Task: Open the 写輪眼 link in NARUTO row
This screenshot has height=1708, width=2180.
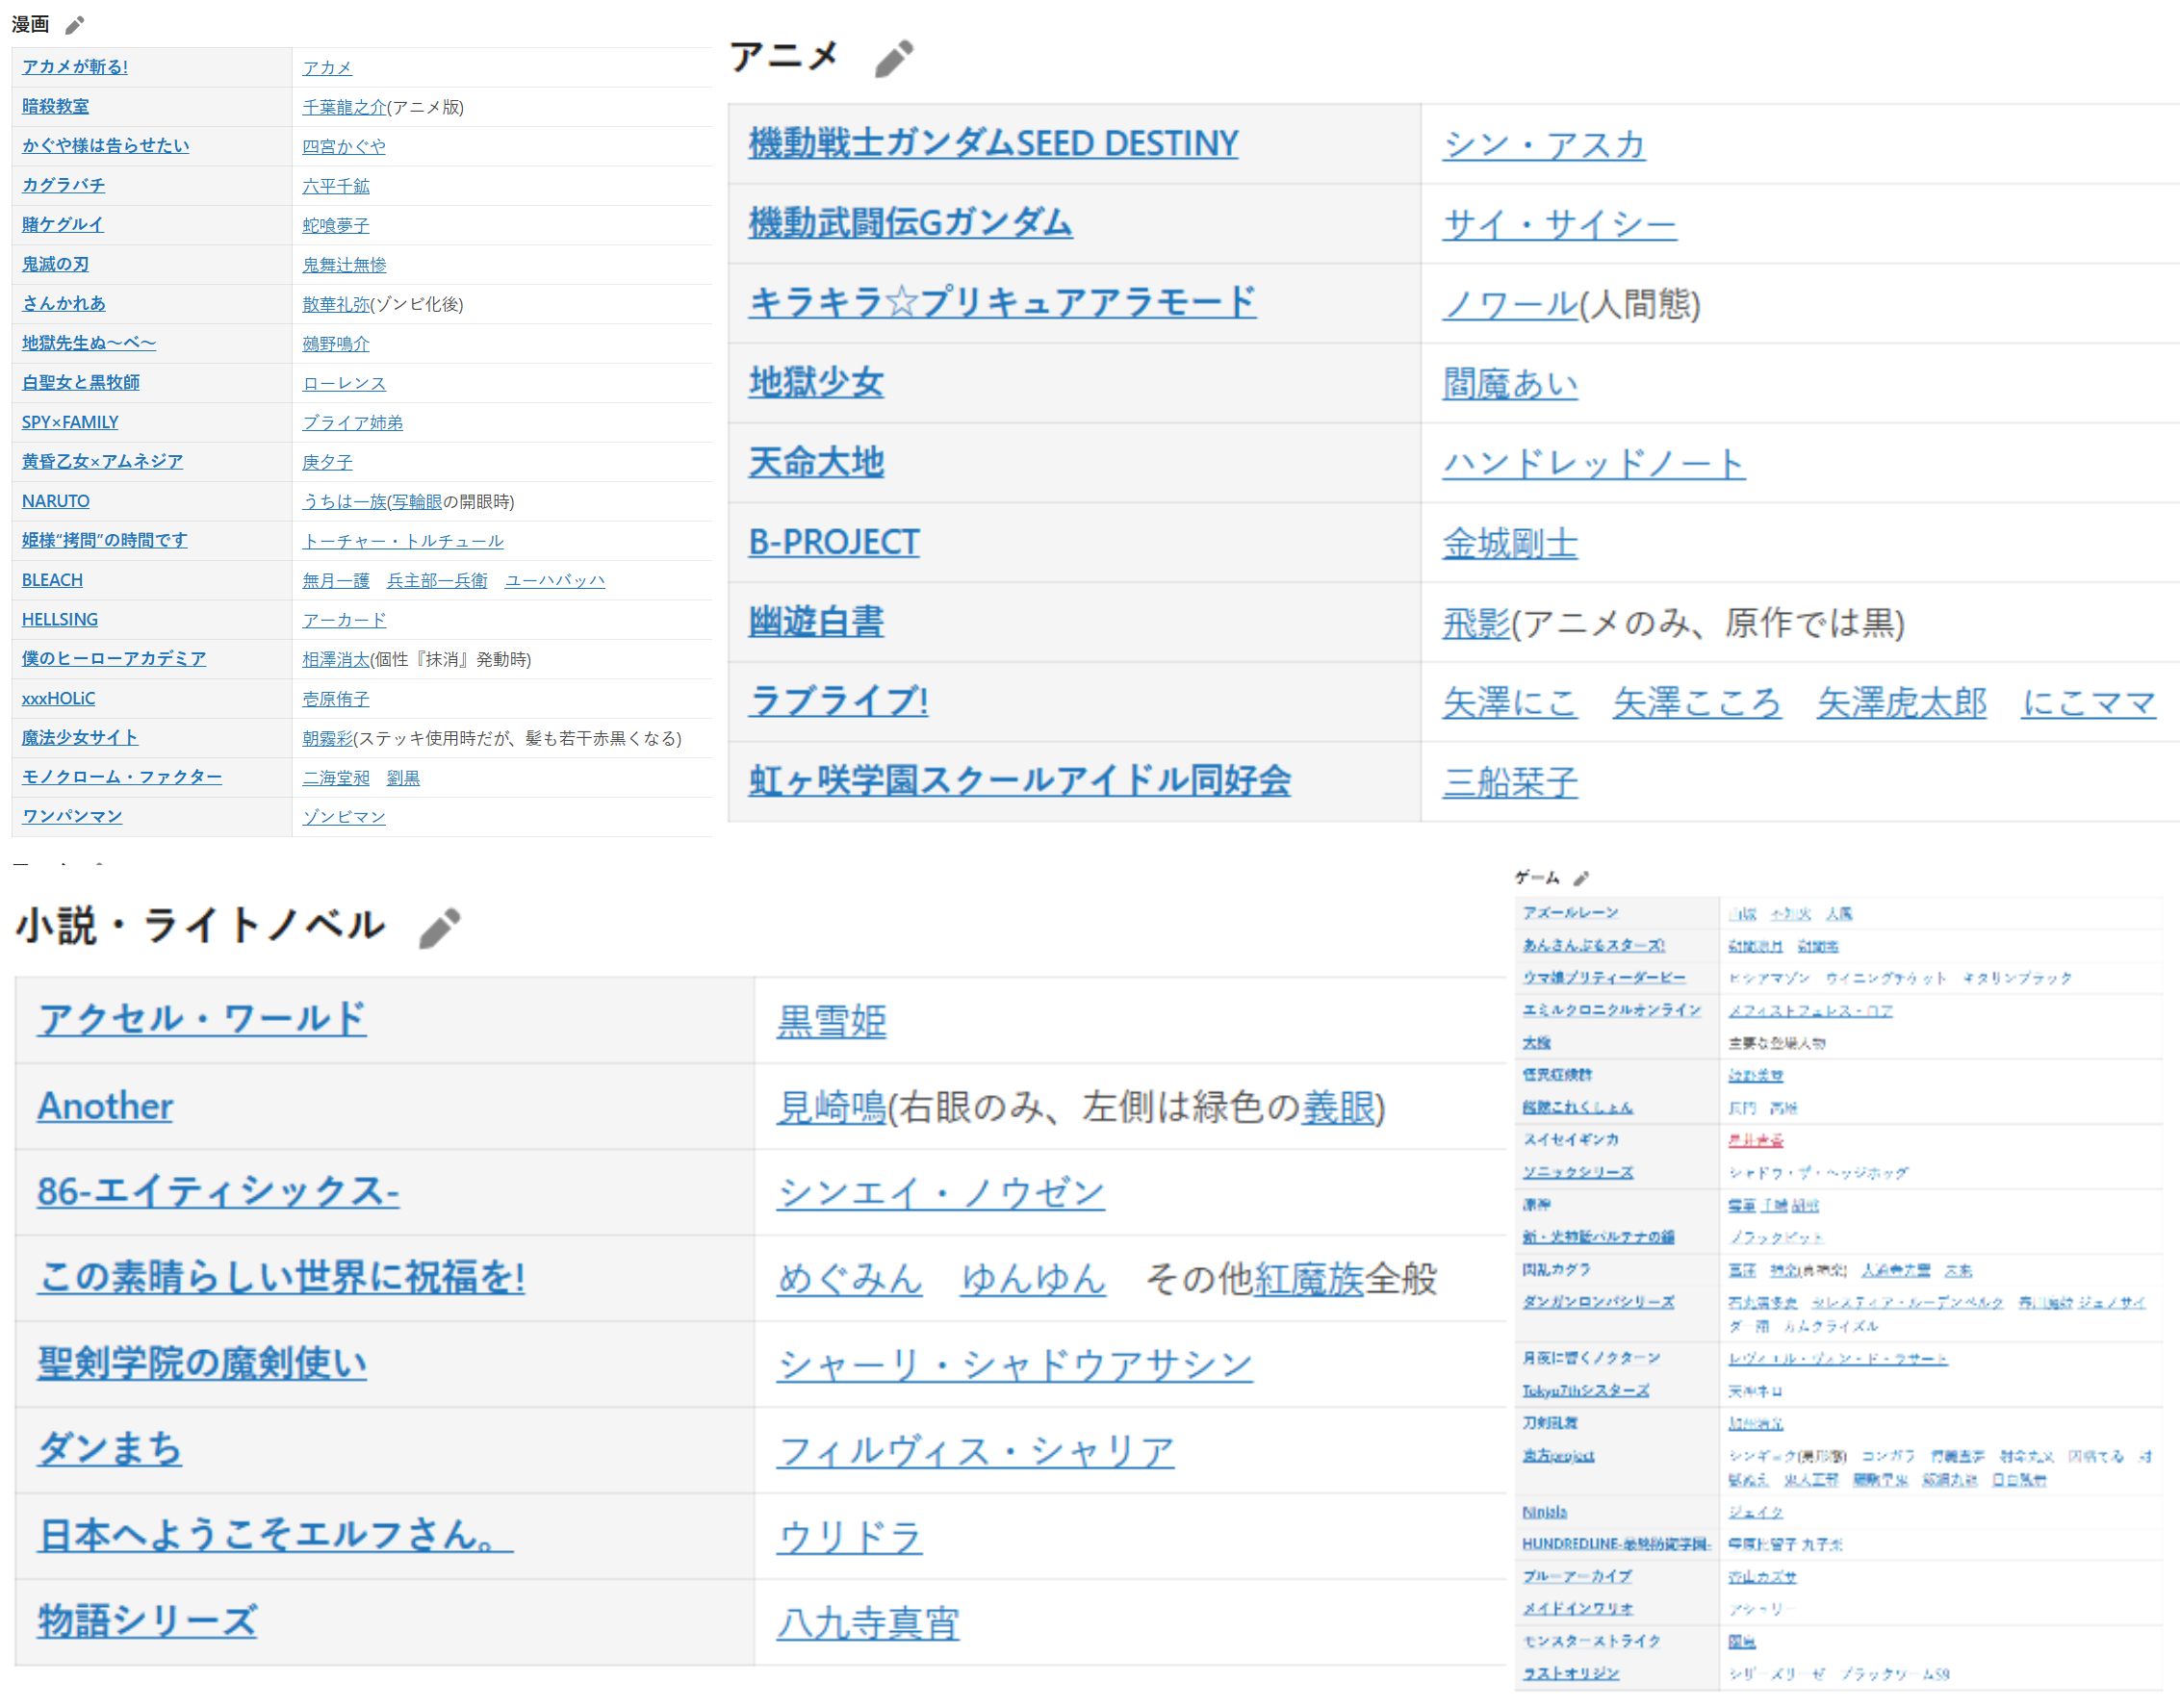Action: click(x=417, y=502)
